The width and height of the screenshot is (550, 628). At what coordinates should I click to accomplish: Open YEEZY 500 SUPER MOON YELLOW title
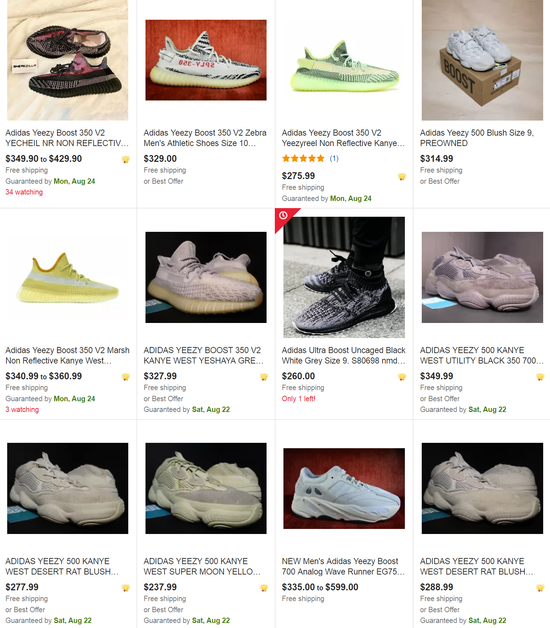click(202, 566)
